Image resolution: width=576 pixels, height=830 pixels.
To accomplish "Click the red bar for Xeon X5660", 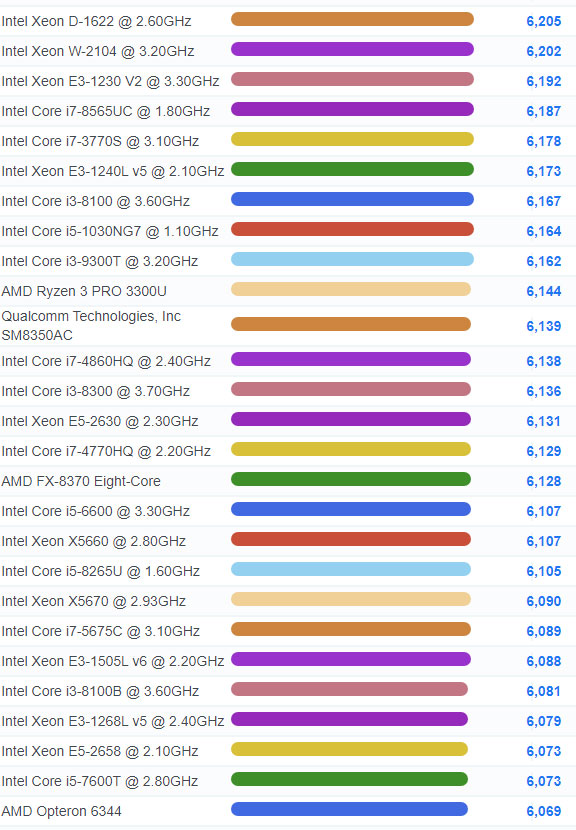I will pos(351,539).
